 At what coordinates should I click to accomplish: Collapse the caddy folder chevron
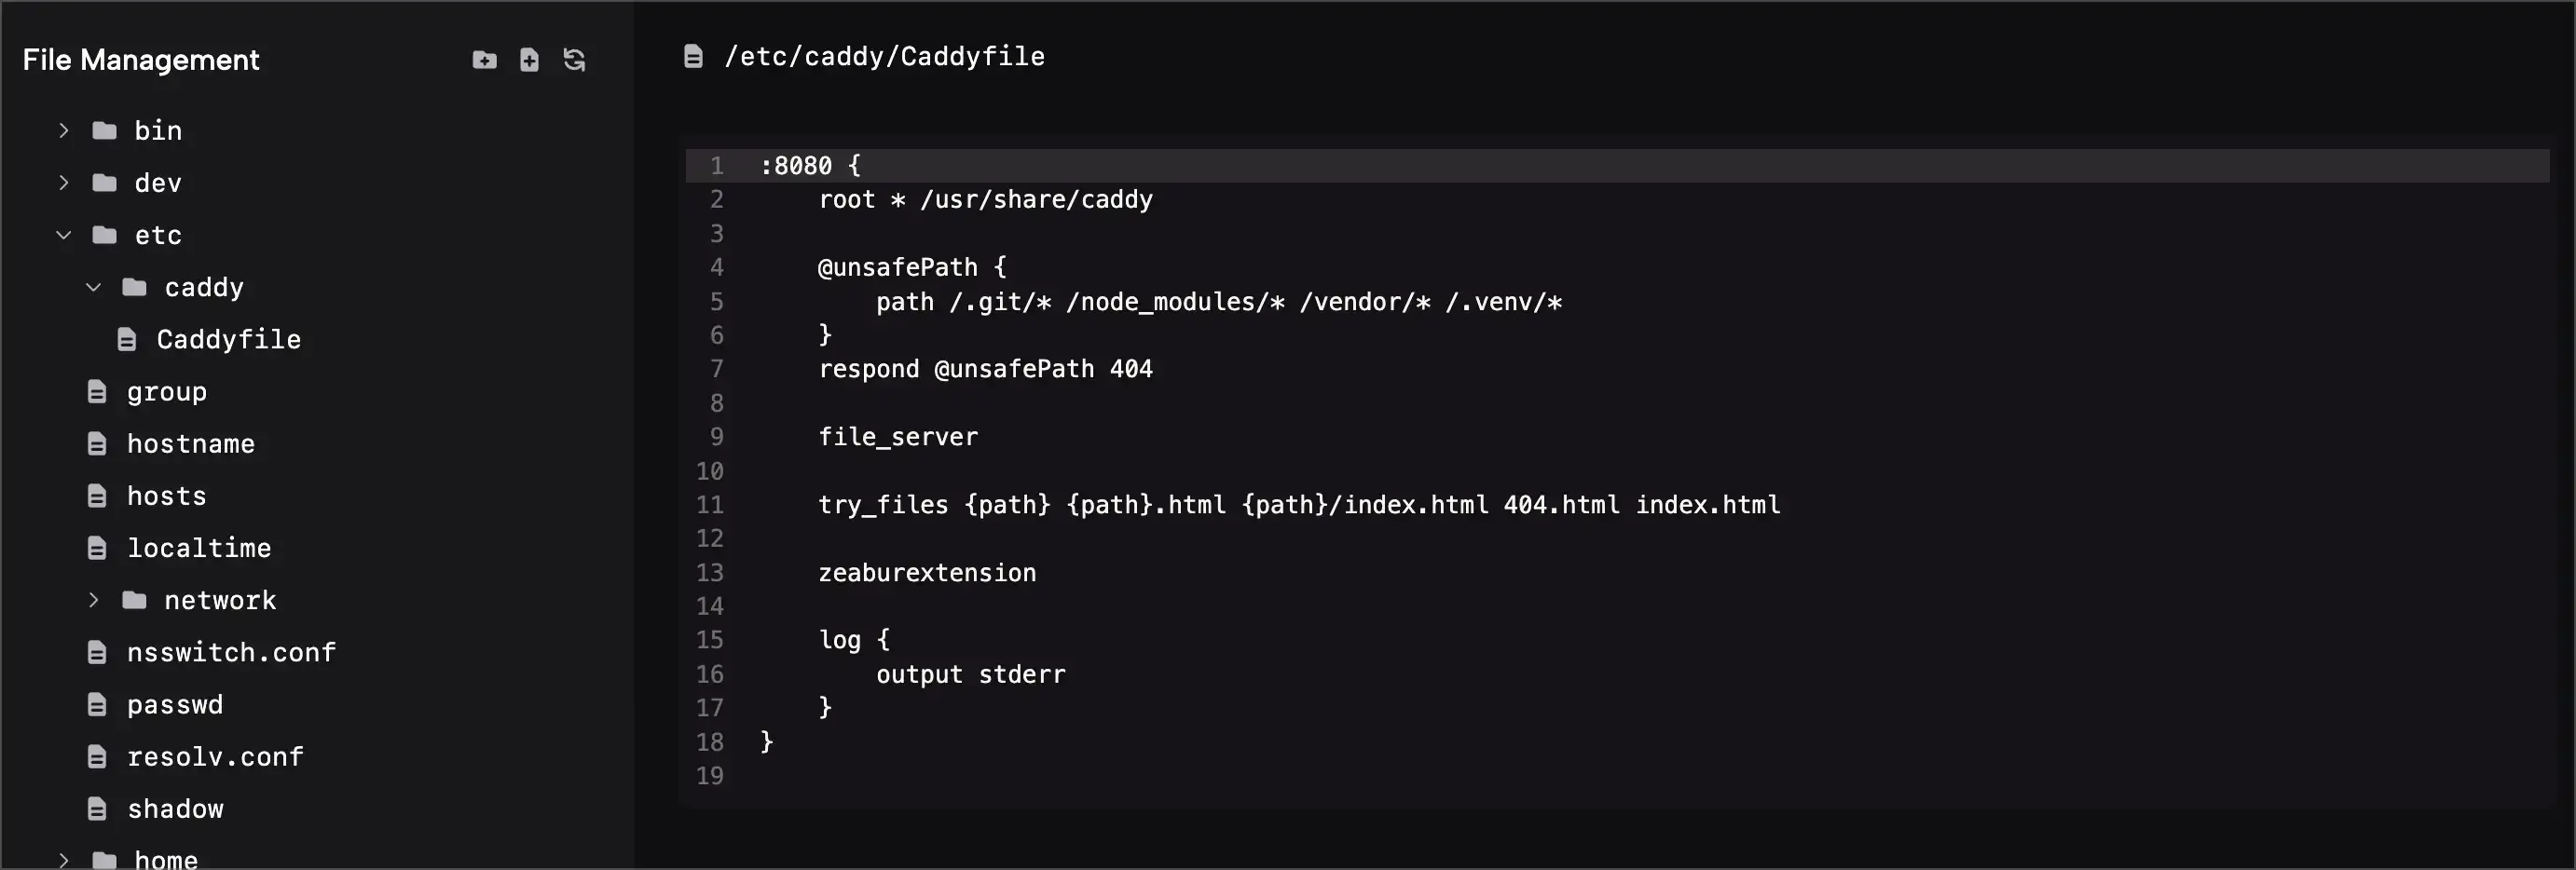point(94,287)
